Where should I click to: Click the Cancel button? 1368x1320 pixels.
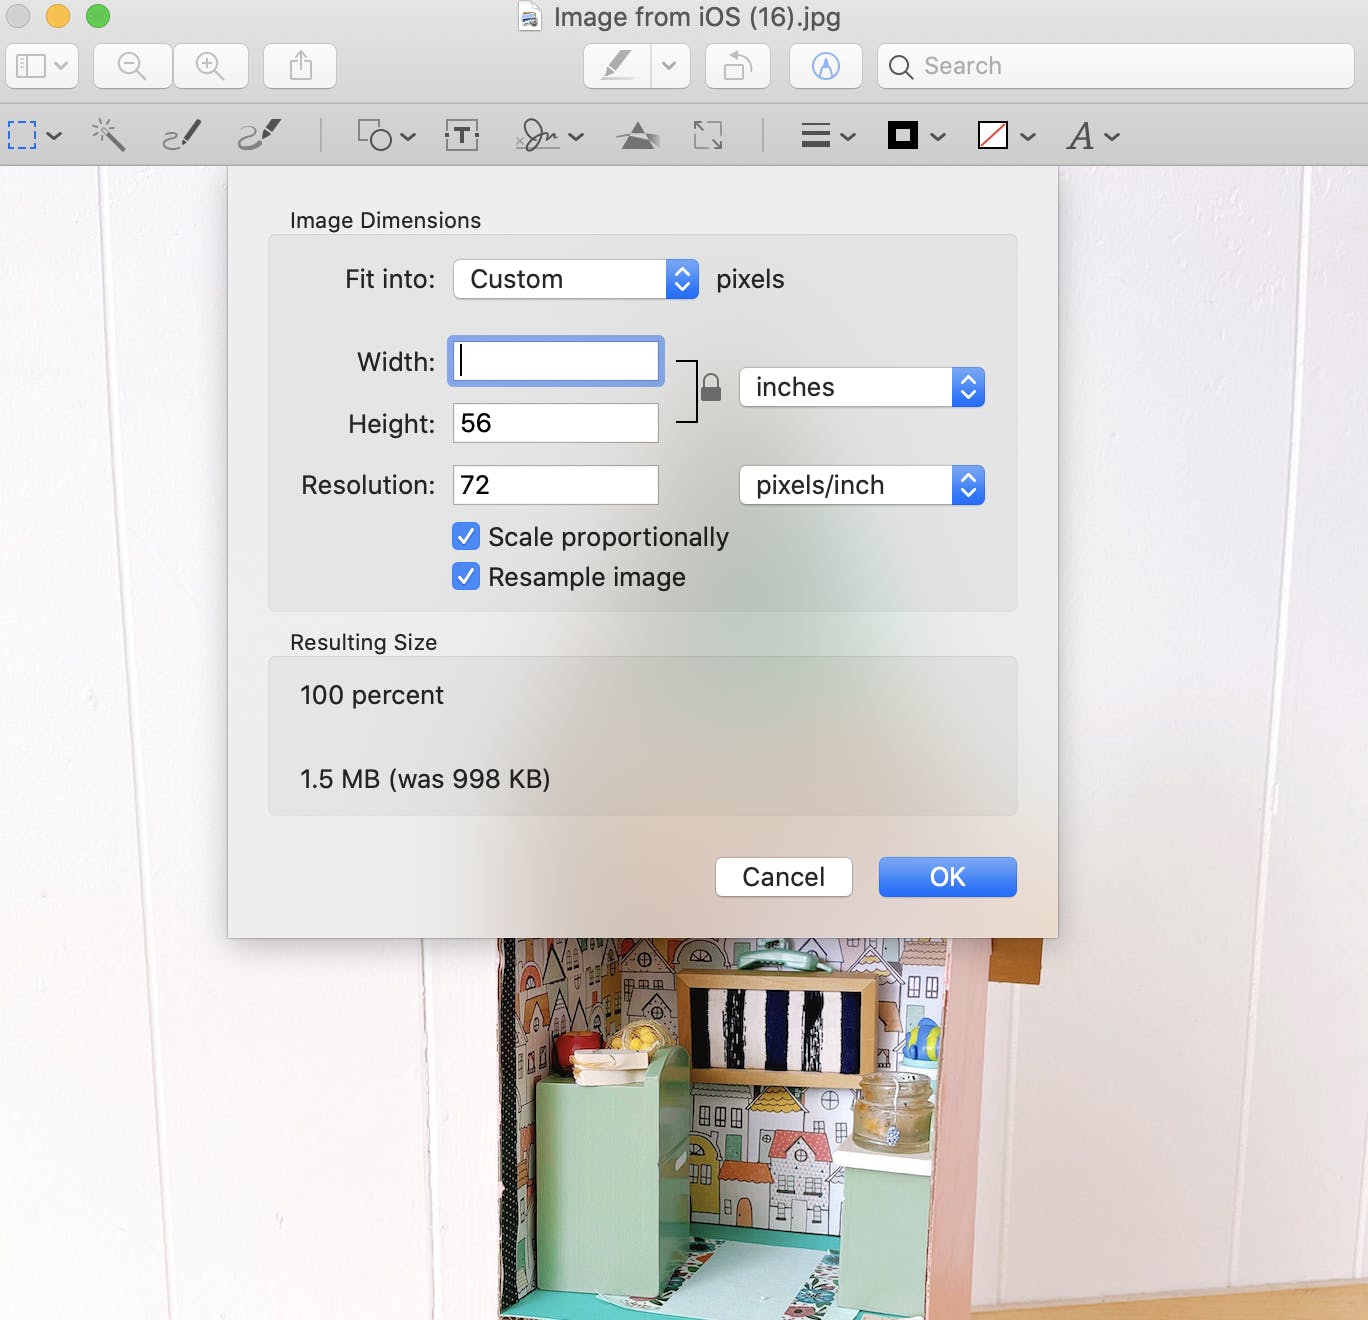(x=783, y=877)
